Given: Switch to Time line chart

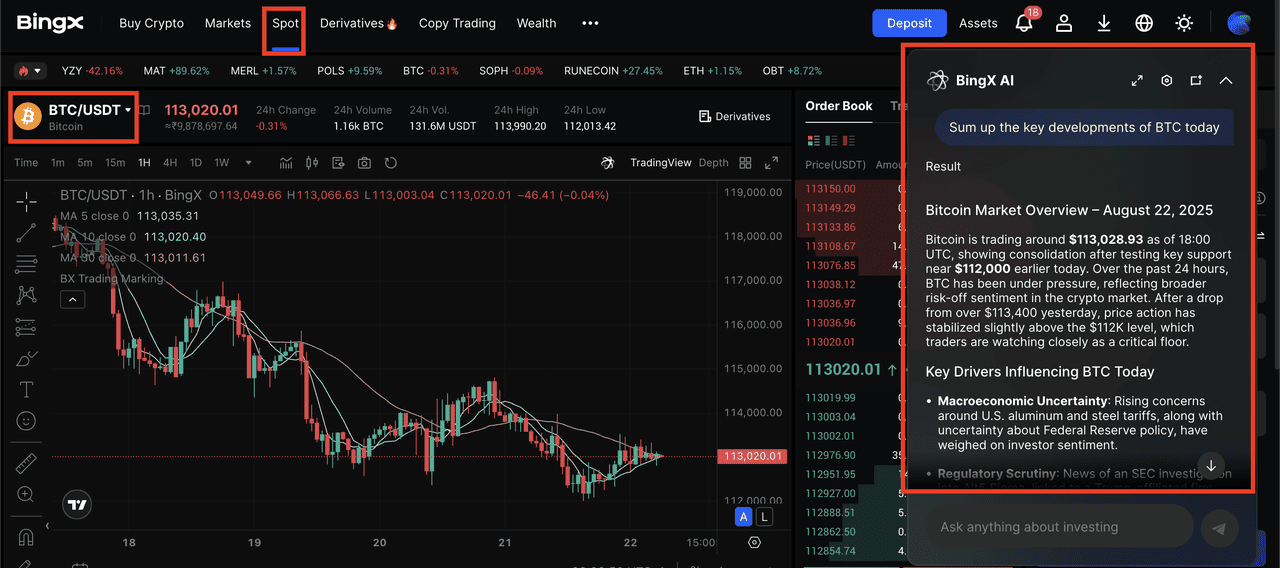Looking at the screenshot, I should pyautogui.click(x=26, y=163).
